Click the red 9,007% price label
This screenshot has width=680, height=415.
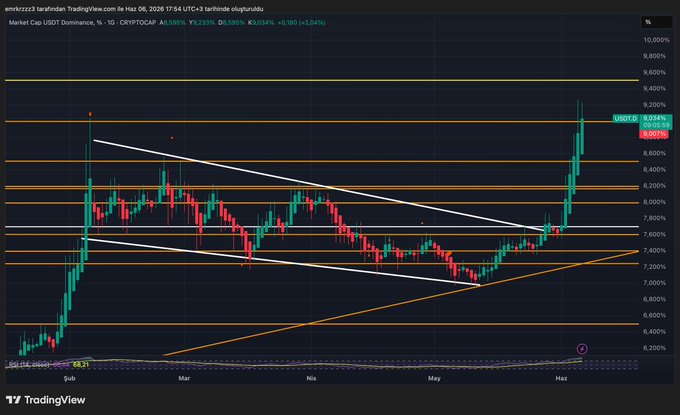click(654, 134)
